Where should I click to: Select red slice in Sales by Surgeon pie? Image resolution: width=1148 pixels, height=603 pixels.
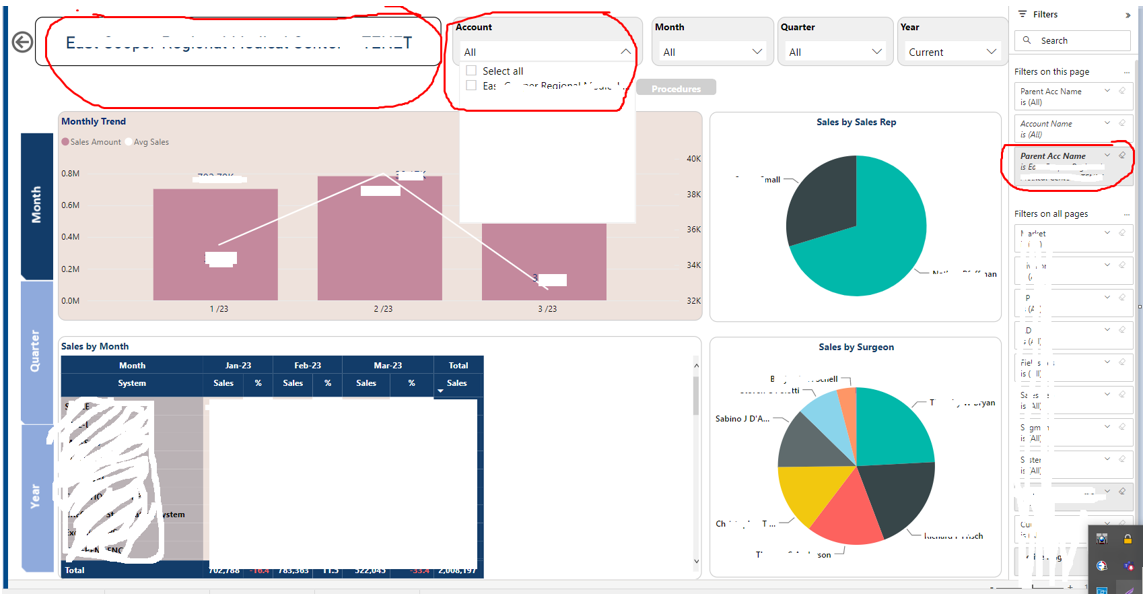click(x=847, y=512)
